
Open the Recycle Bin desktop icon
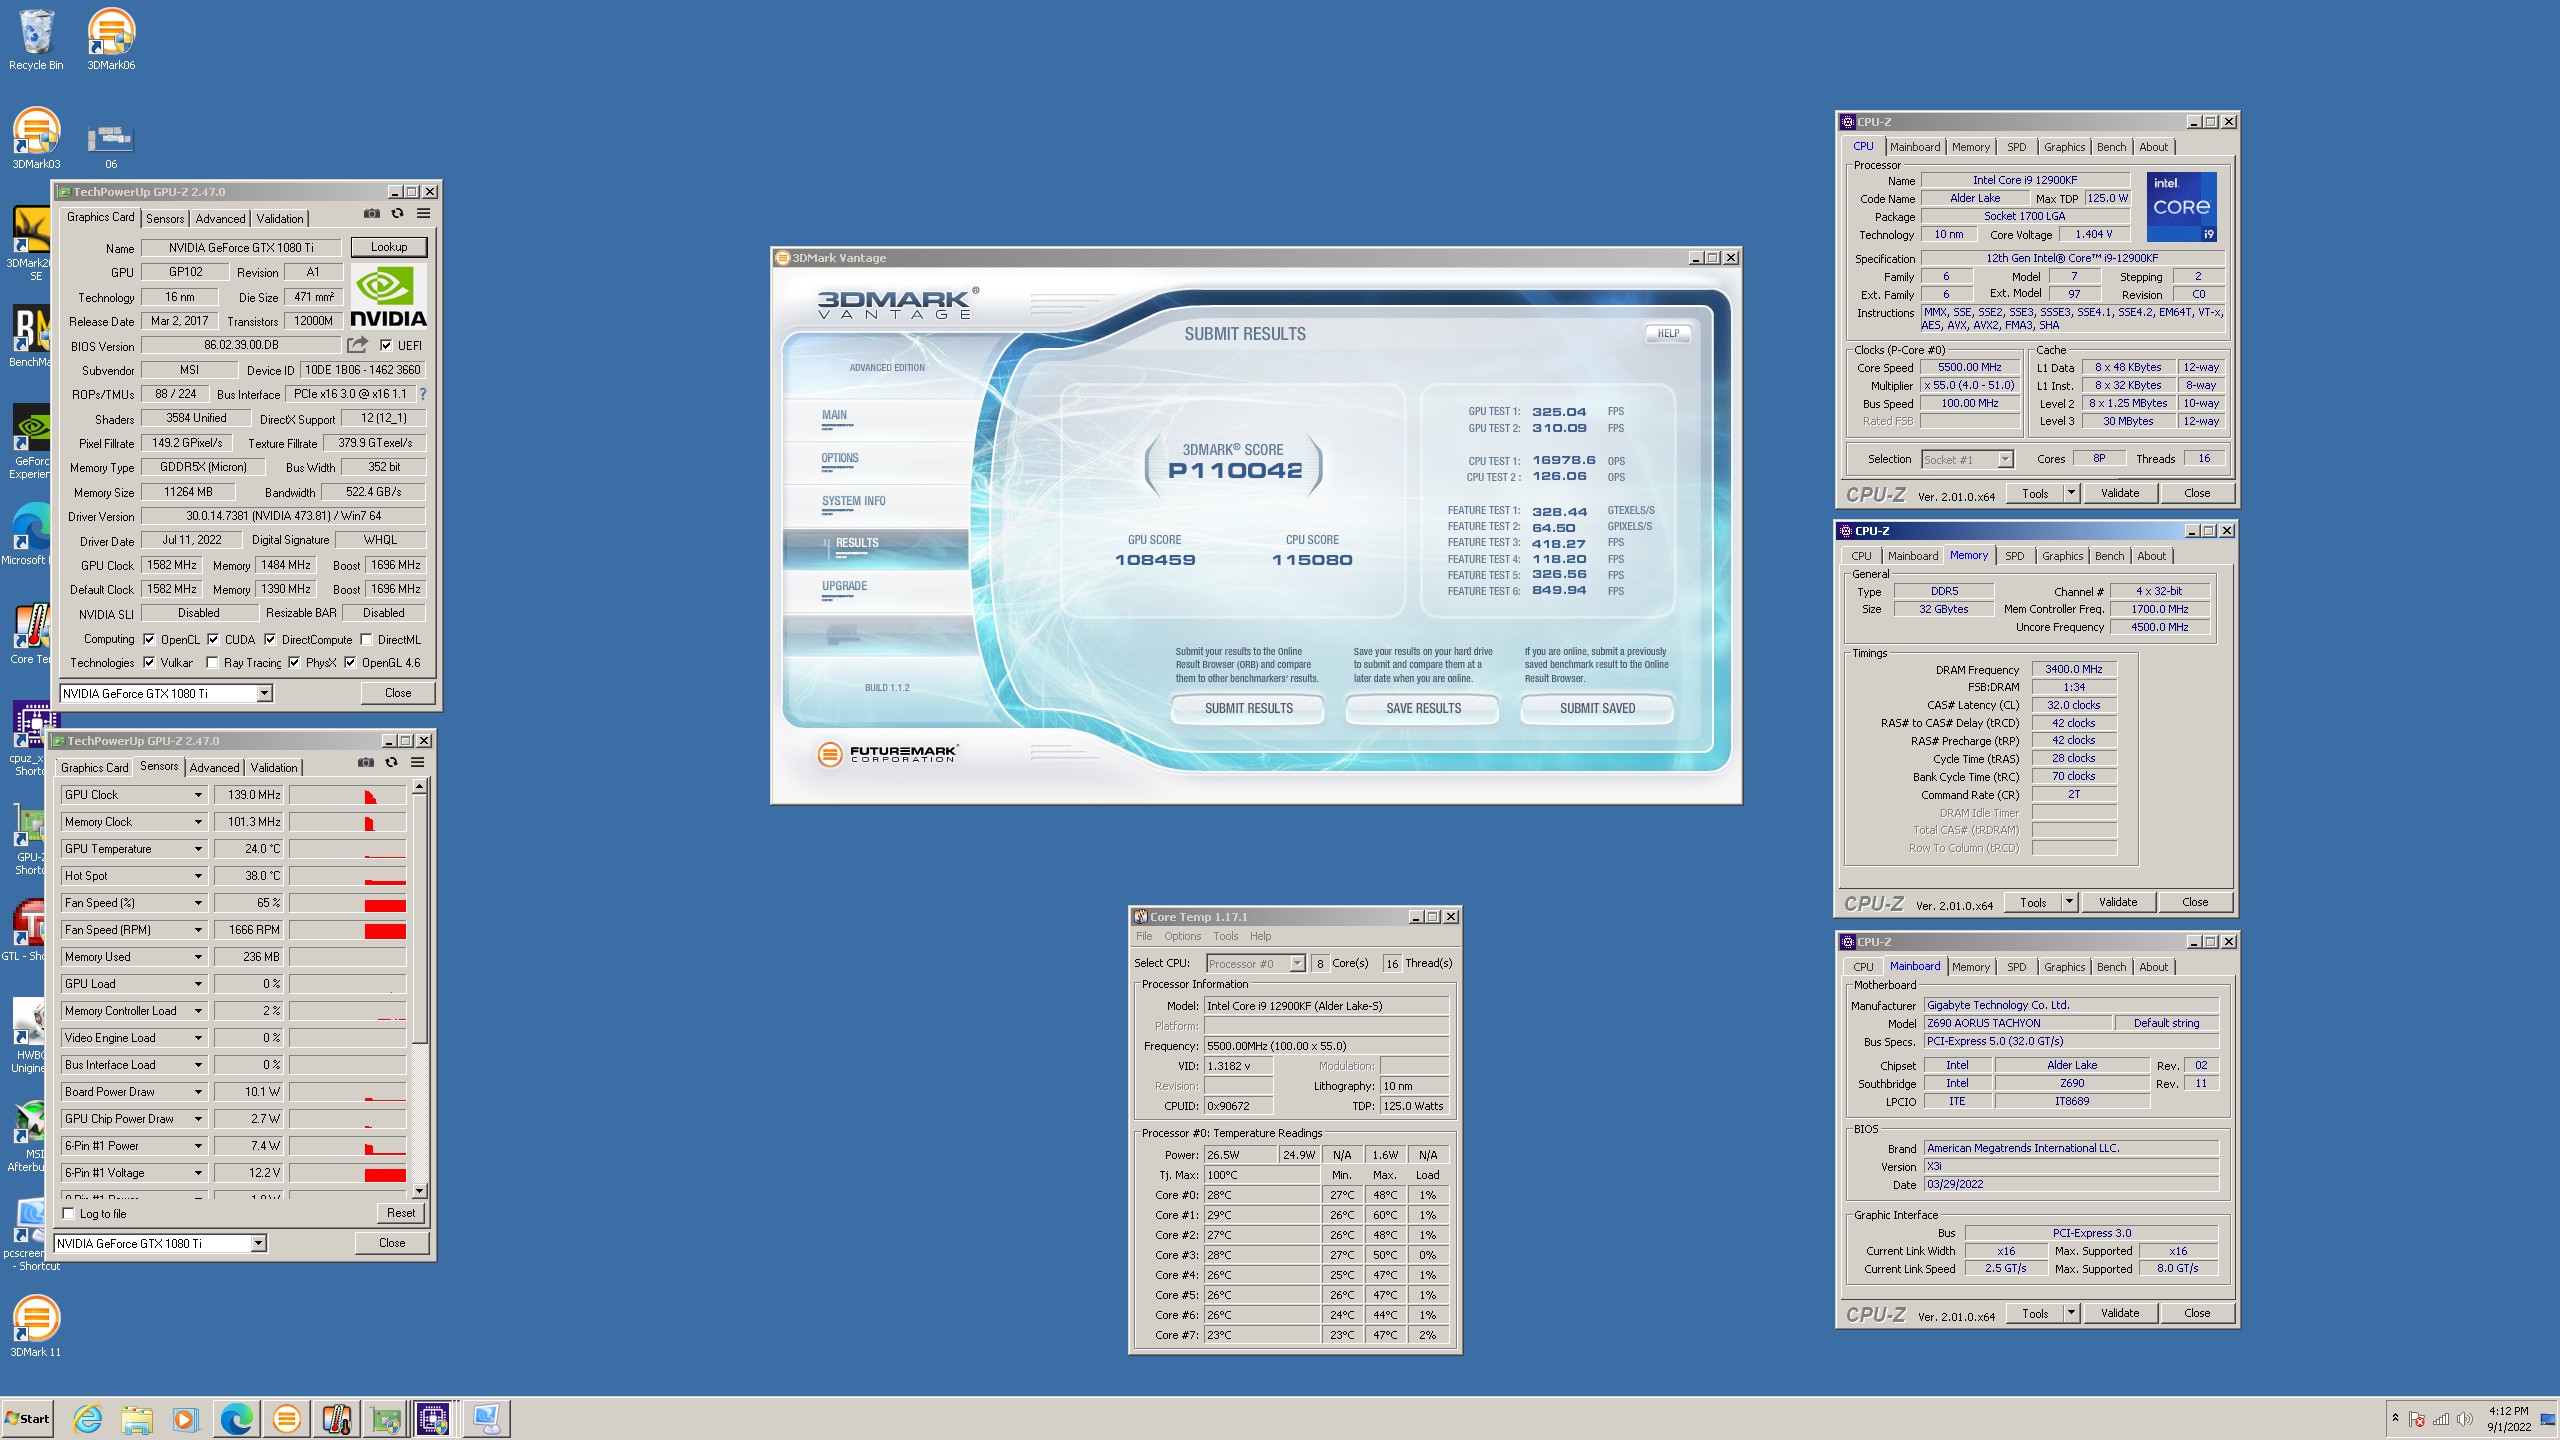pos(36,40)
